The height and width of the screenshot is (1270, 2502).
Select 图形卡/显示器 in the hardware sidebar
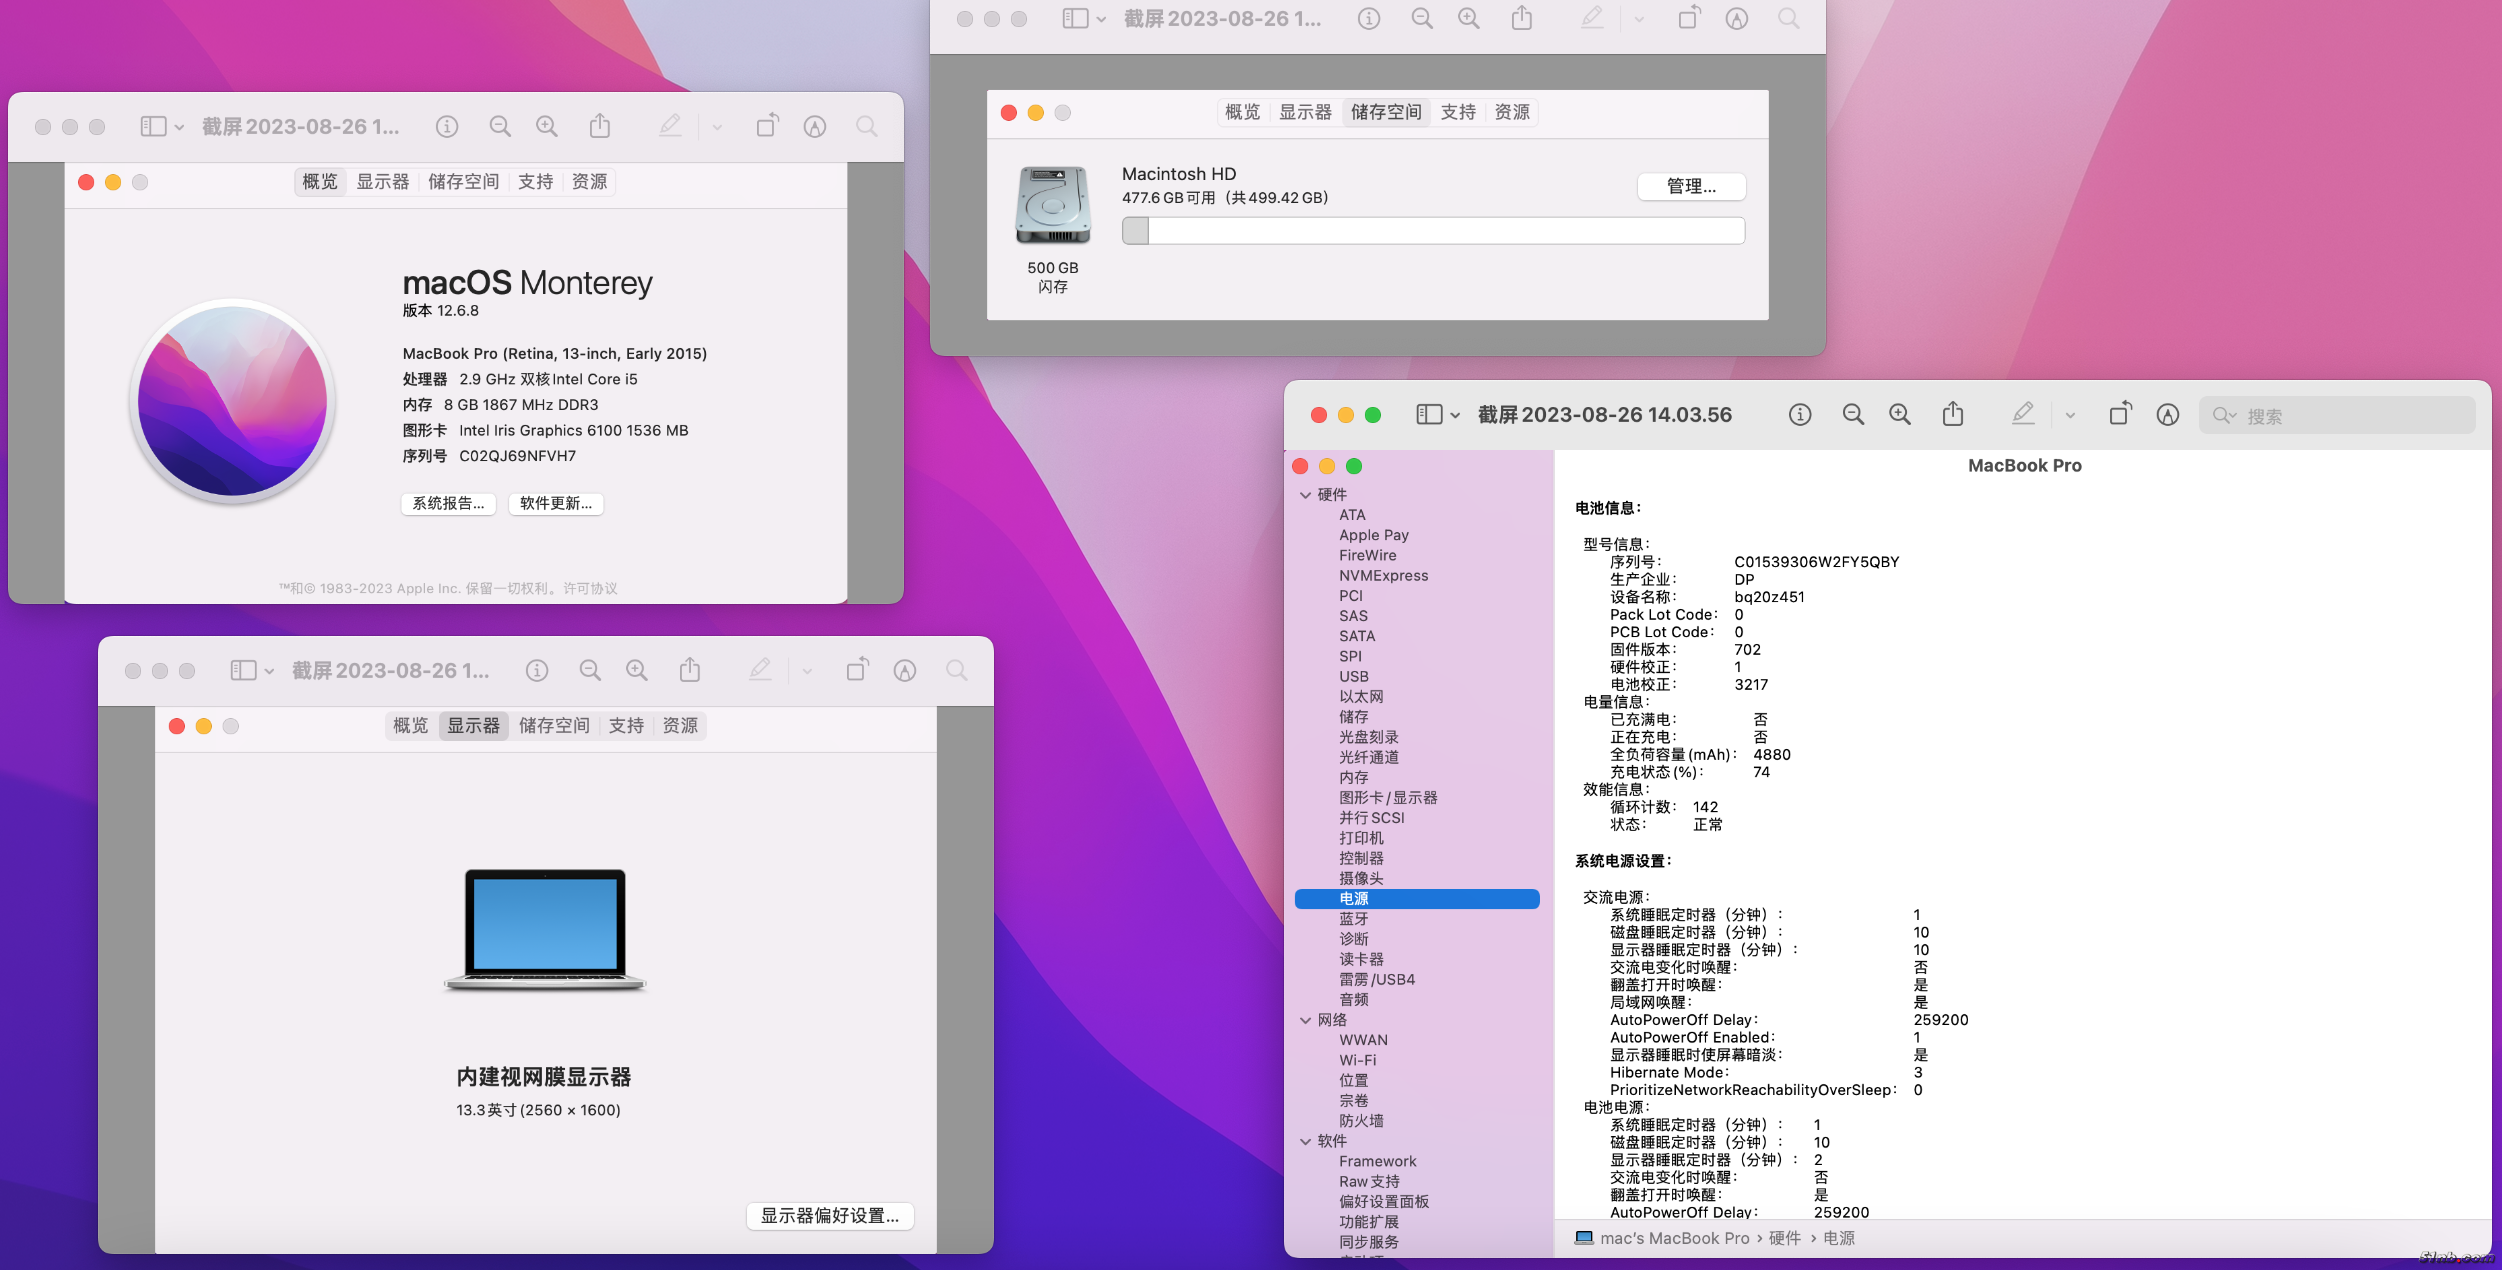[1388, 798]
